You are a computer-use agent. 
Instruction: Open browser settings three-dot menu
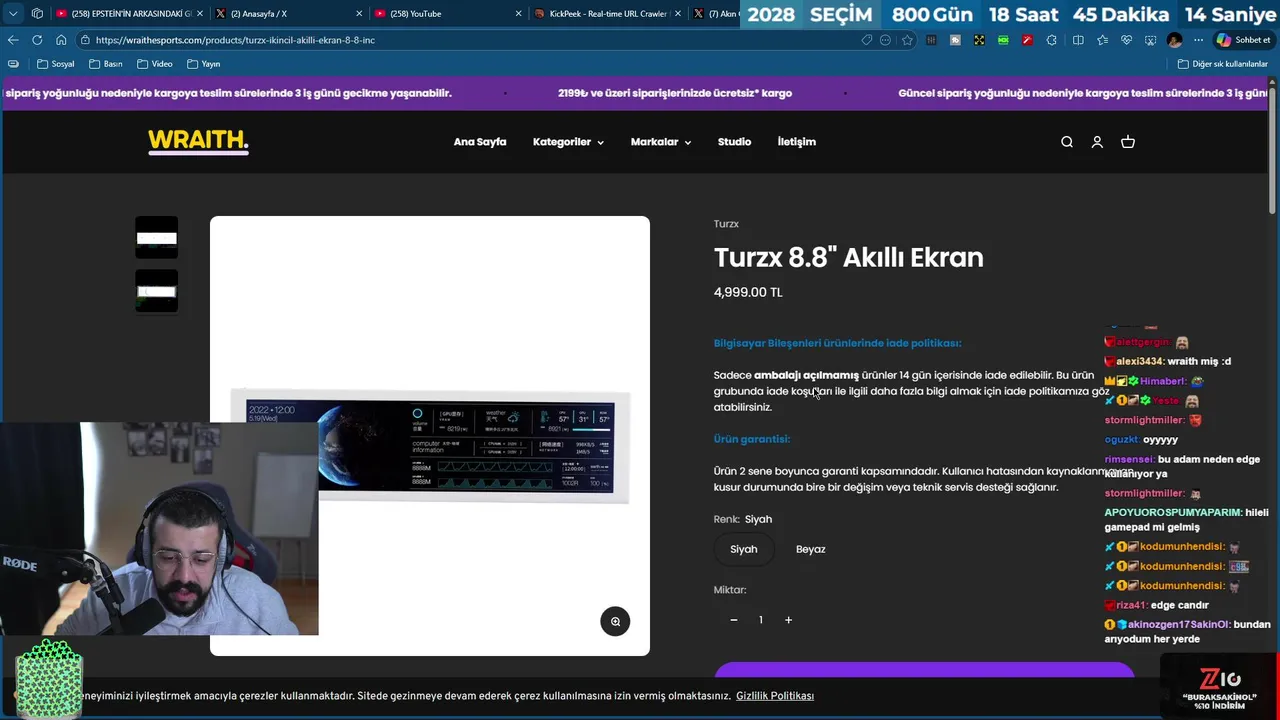[1198, 40]
